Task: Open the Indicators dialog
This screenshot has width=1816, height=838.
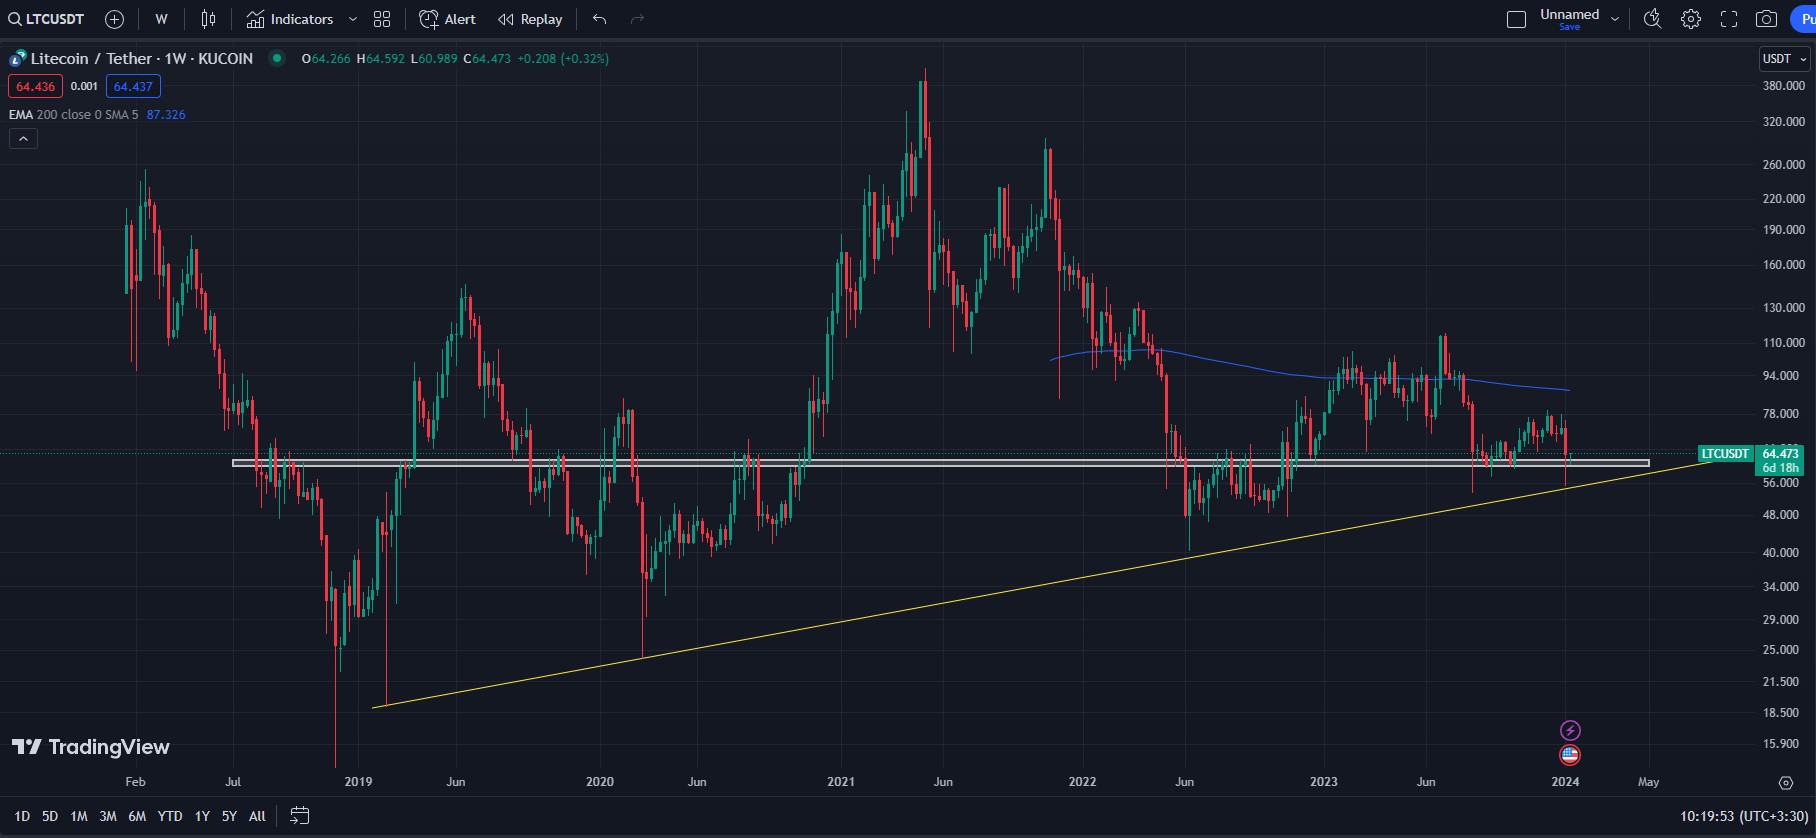Action: tap(290, 19)
